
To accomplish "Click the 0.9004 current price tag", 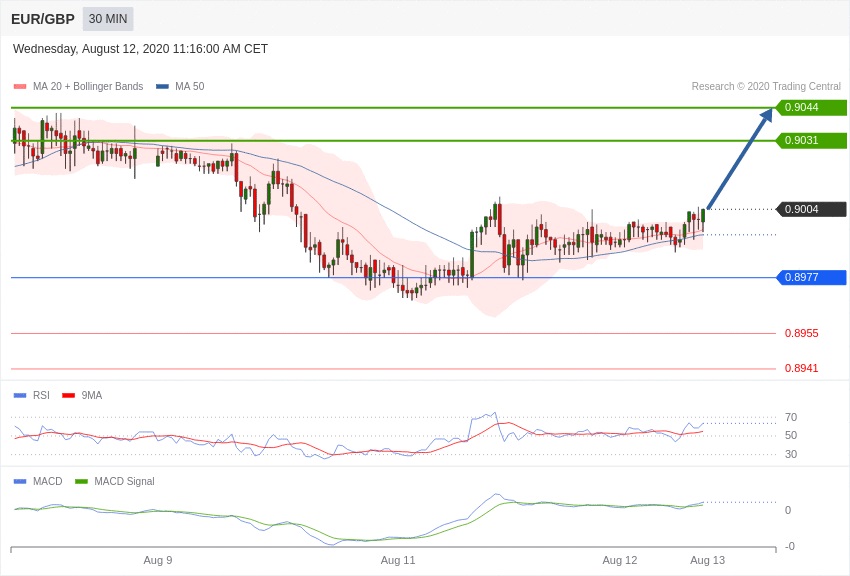I will click(811, 209).
